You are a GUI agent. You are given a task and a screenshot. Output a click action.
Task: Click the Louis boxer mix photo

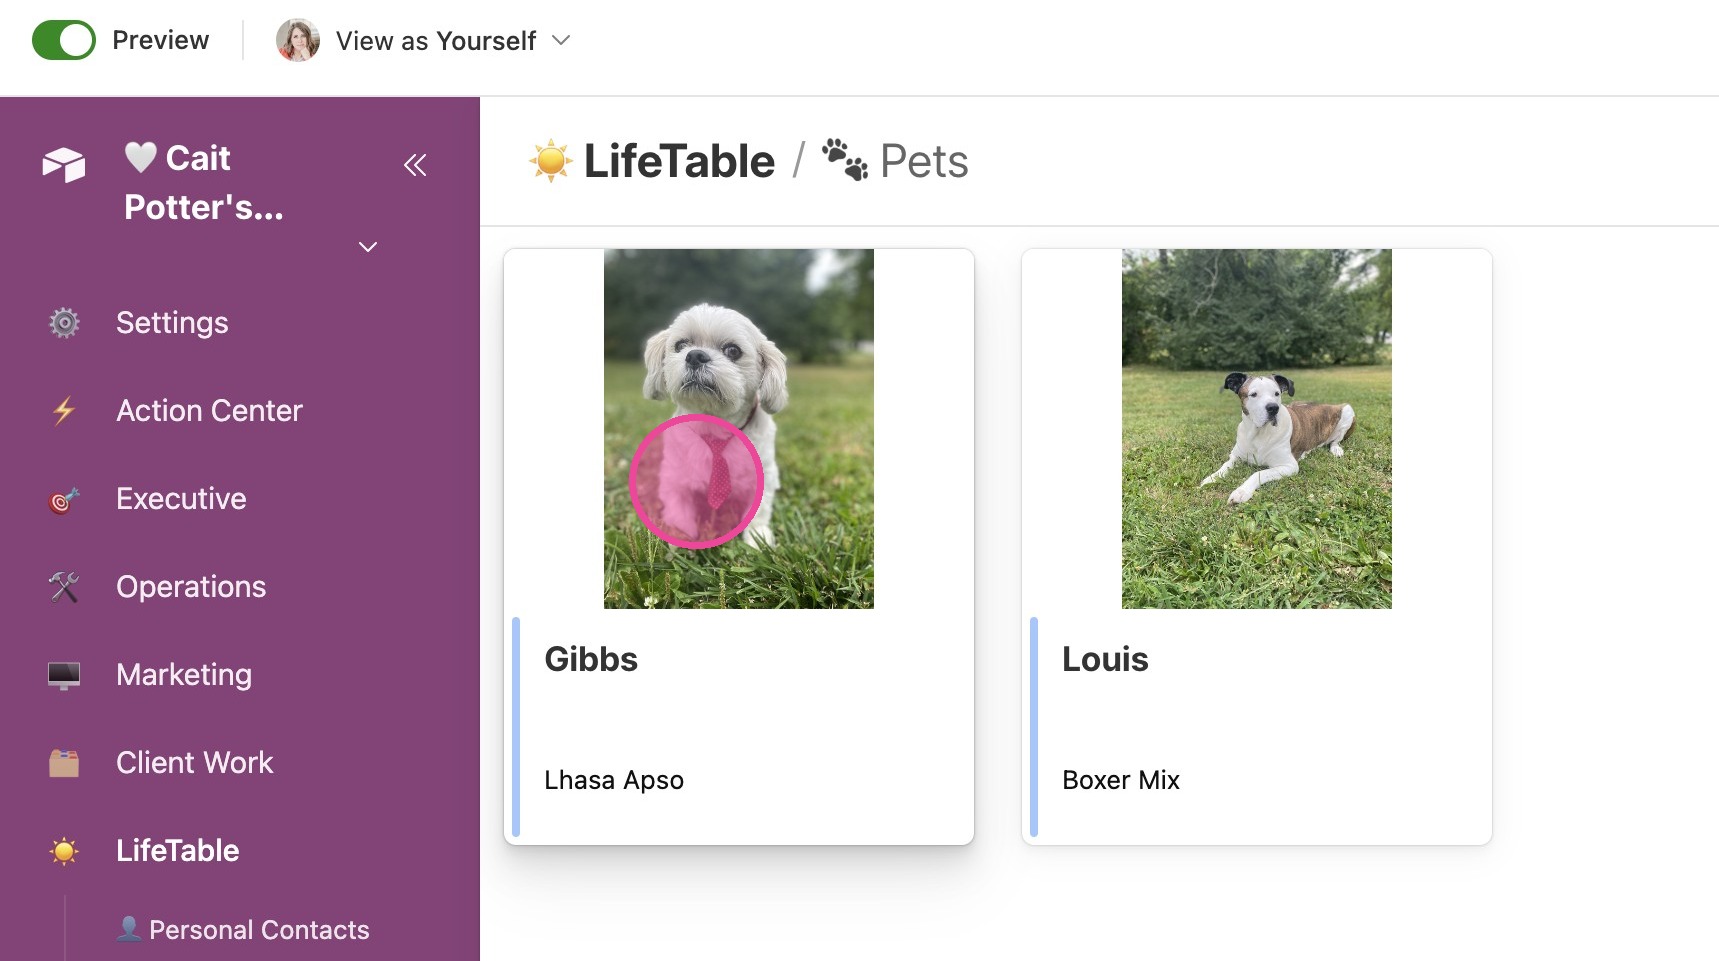click(1257, 429)
